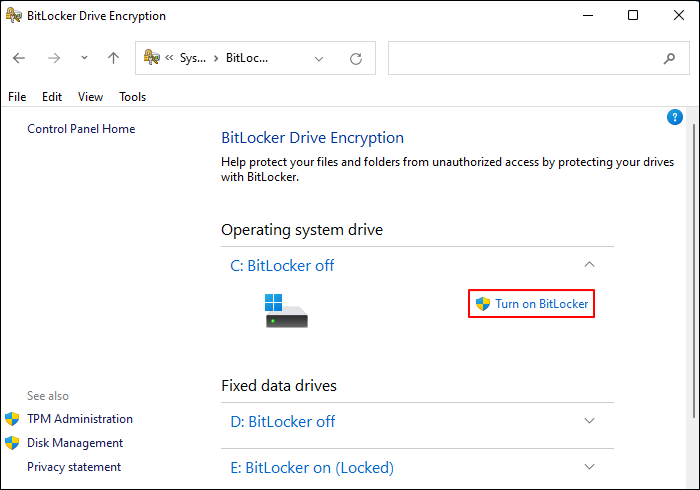Click the double-chevron before Sys... breadcrumb

169,58
